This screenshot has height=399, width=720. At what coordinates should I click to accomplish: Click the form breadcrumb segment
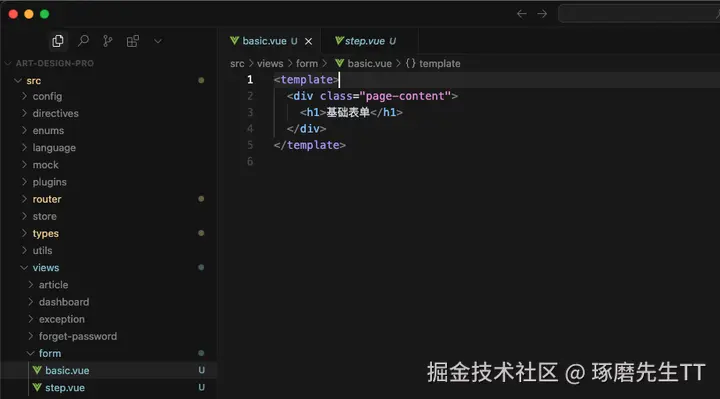tap(307, 63)
